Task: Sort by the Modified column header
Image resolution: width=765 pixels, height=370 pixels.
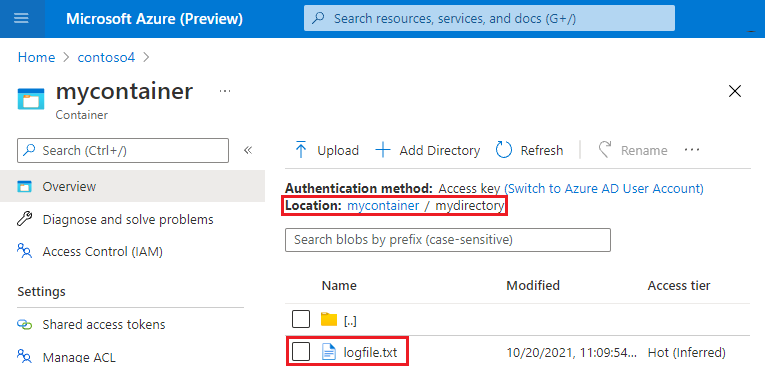Action: 533,285
